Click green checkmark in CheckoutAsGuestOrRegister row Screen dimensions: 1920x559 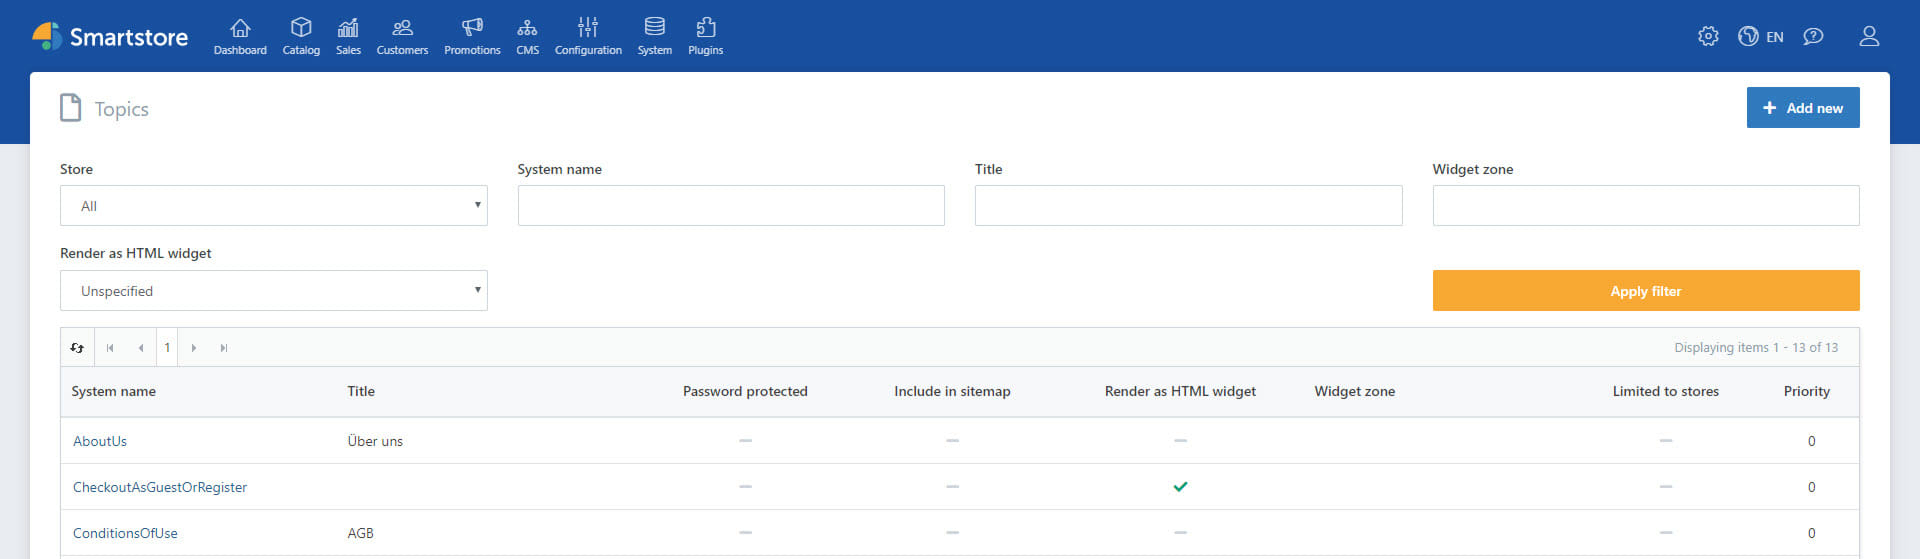(1180, 487)
